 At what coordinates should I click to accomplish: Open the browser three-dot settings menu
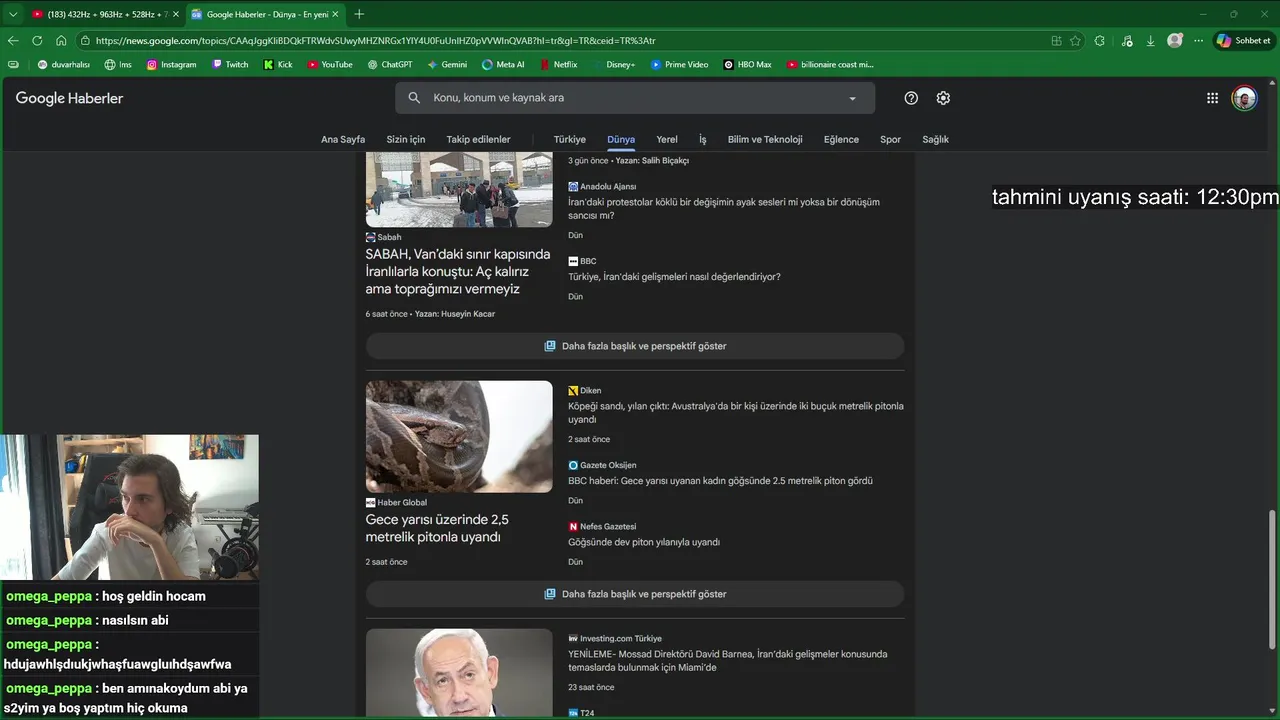tap(1198, 41)
